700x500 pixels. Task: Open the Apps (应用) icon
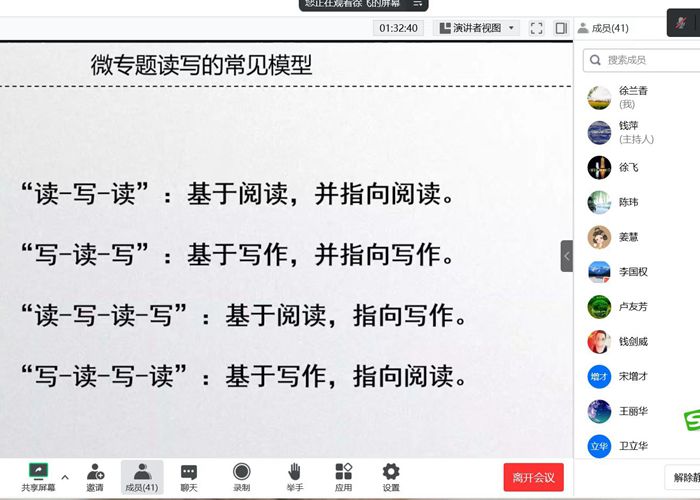(343, 471)
